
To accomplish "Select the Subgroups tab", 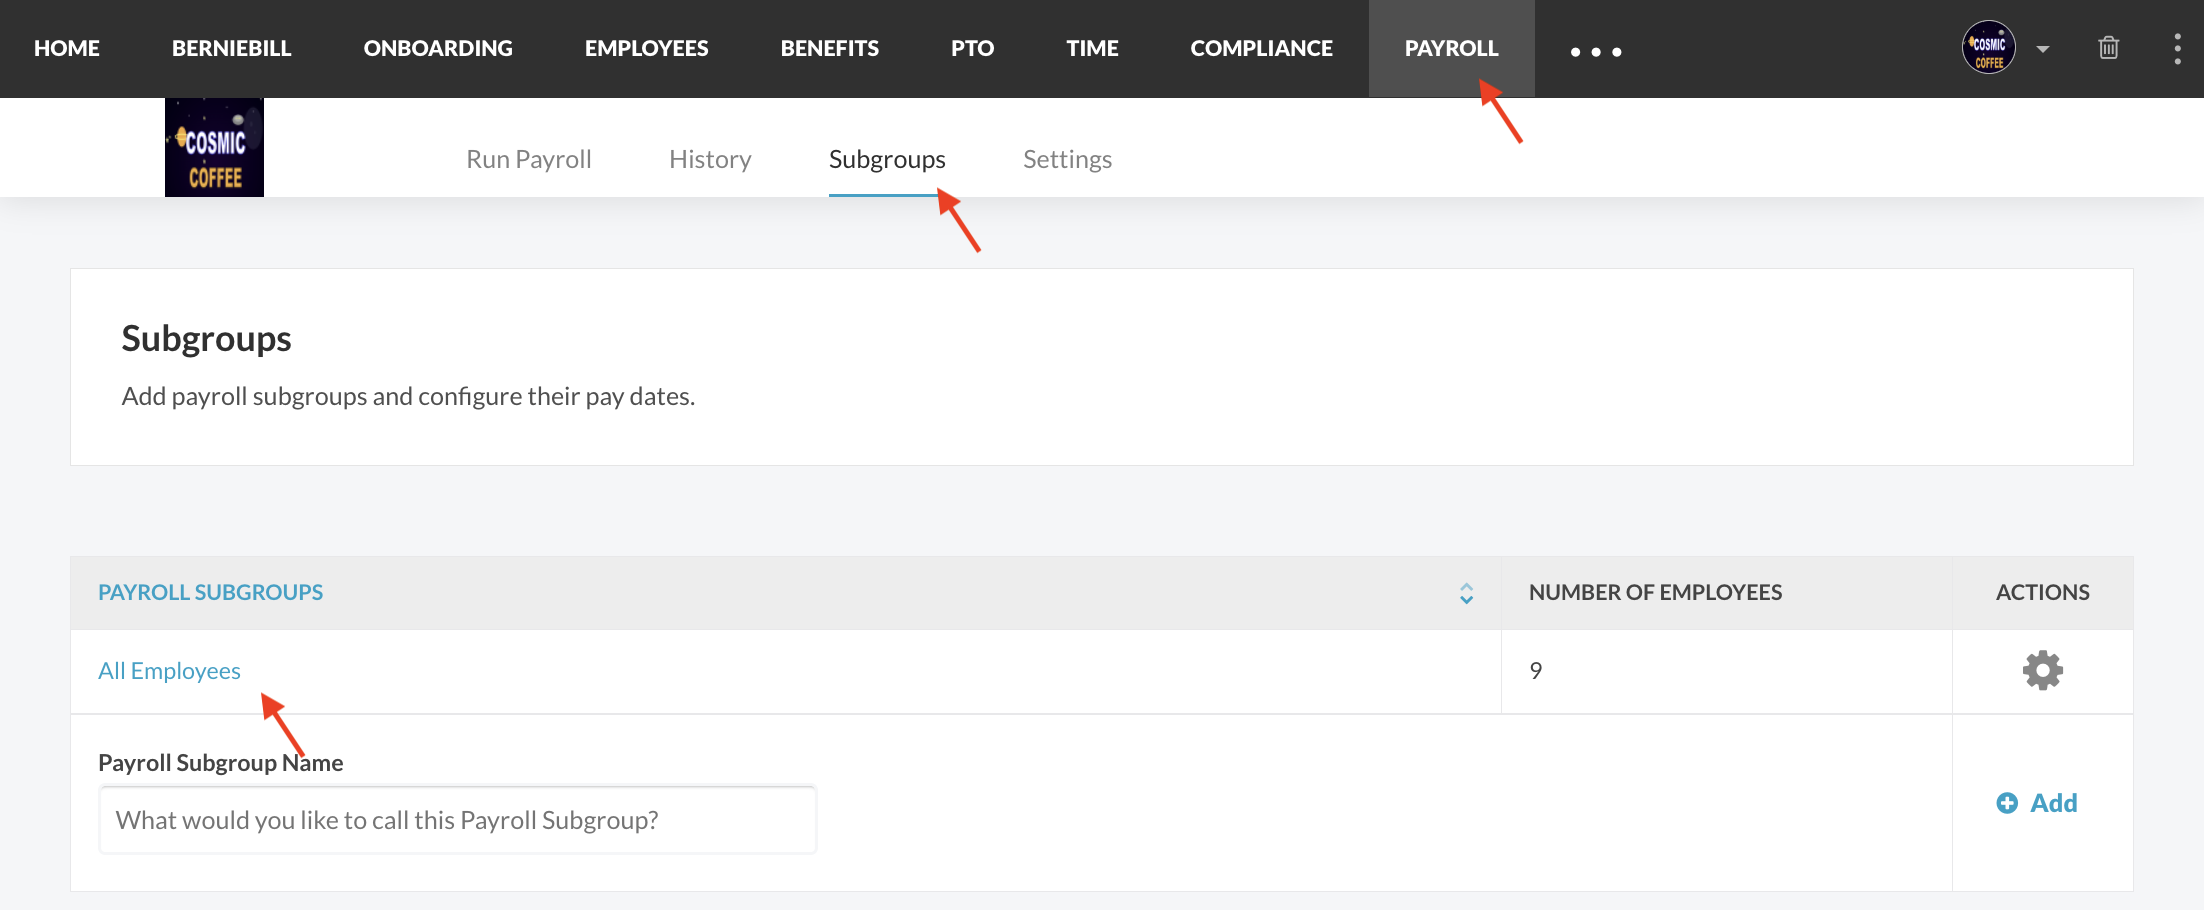I will [x=887, y=159].
